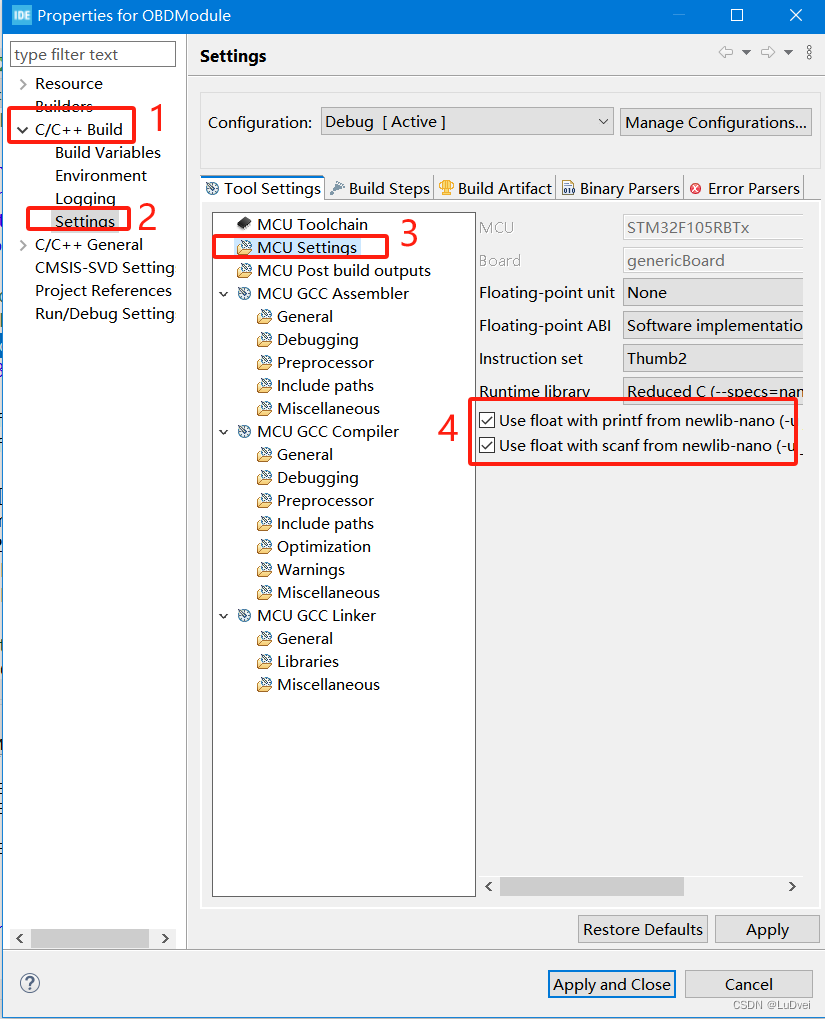The width and height of the screenshot is (825, 1019).
Task: Collapse the MCU GCC Linker node
Action: 224,615
